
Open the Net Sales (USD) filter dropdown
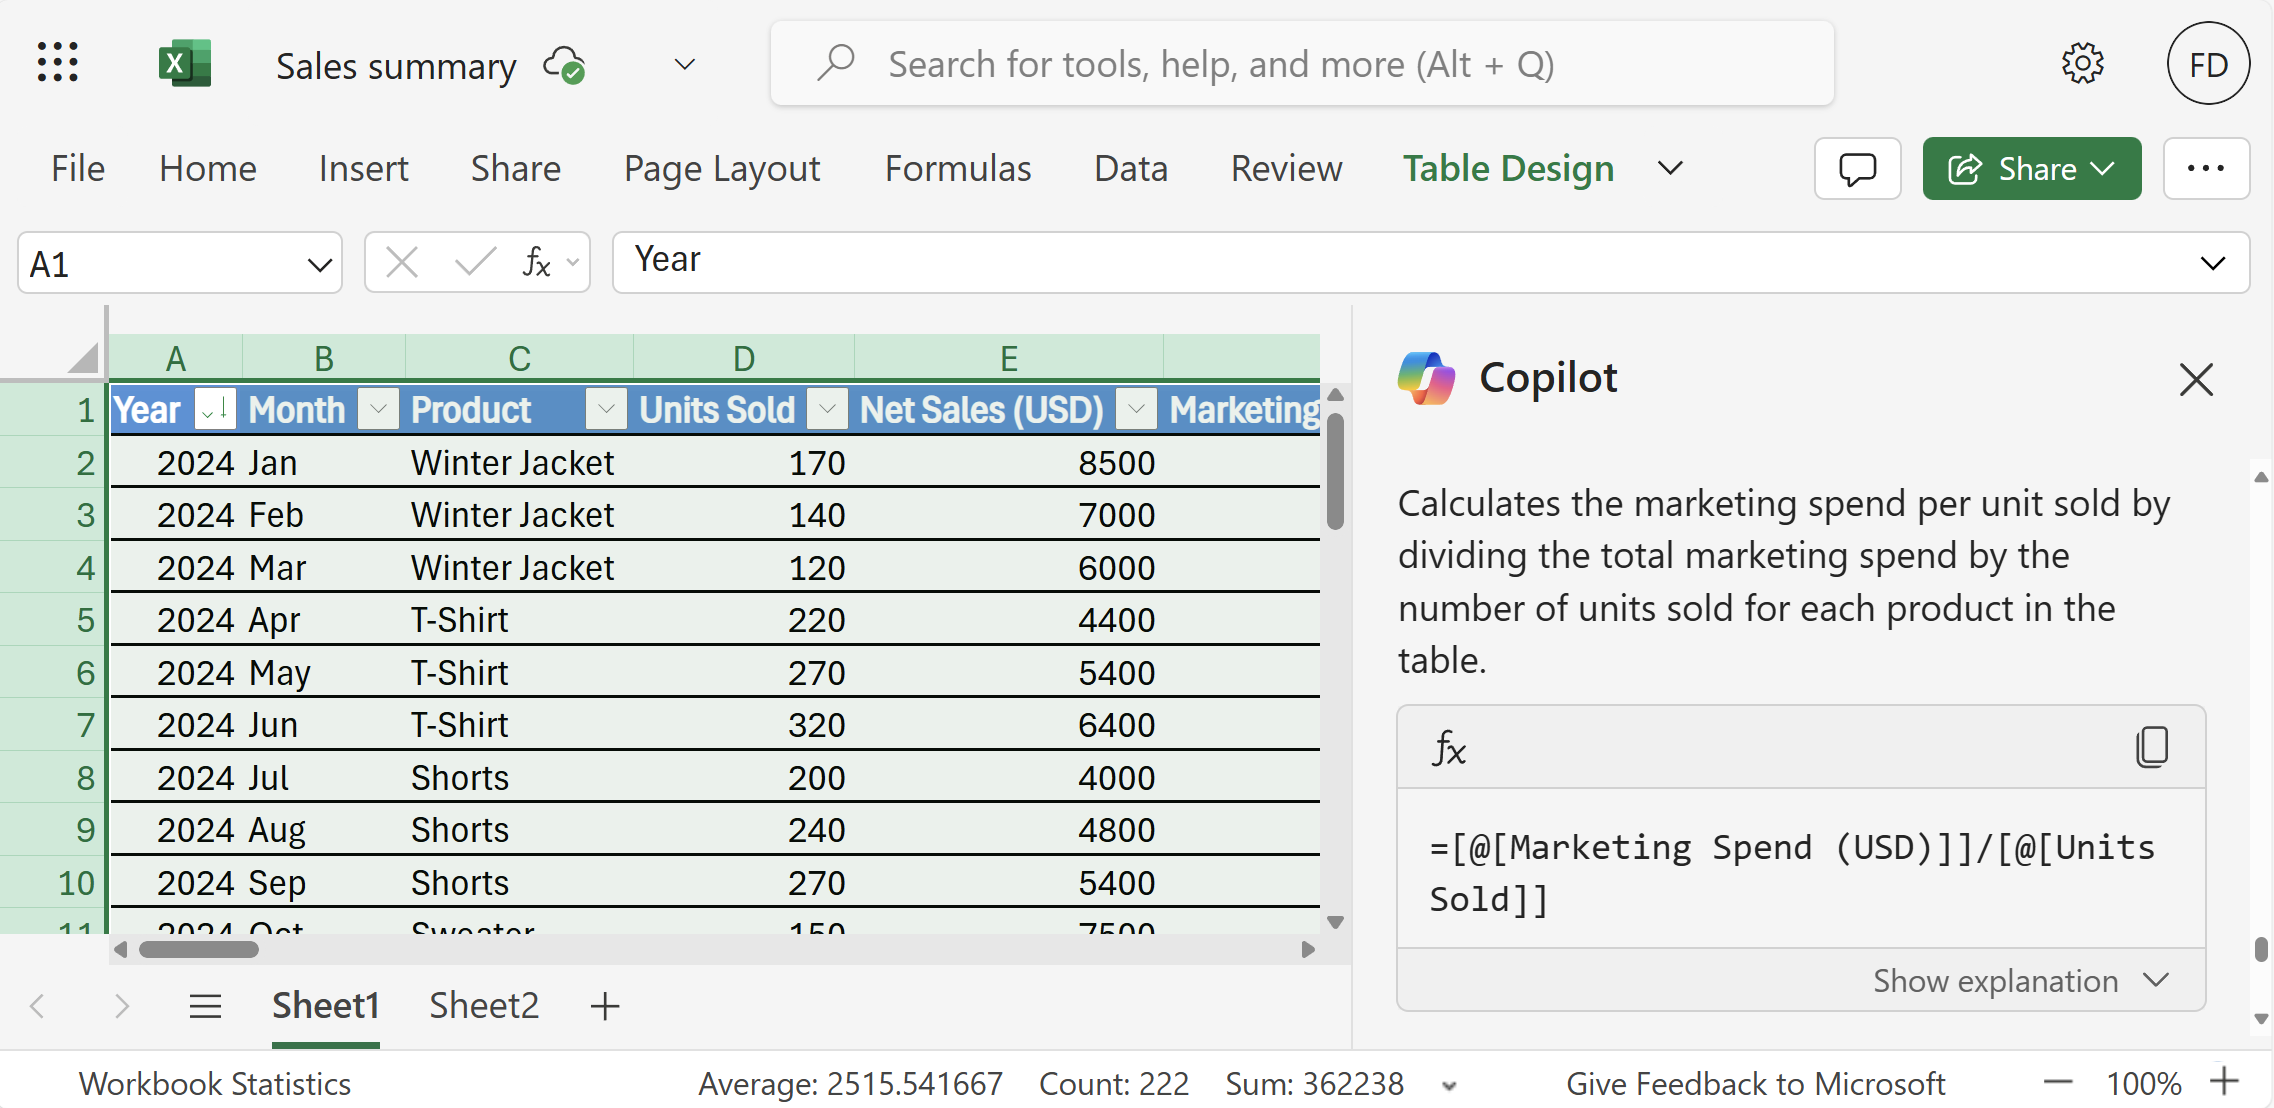pos(1136,409)
